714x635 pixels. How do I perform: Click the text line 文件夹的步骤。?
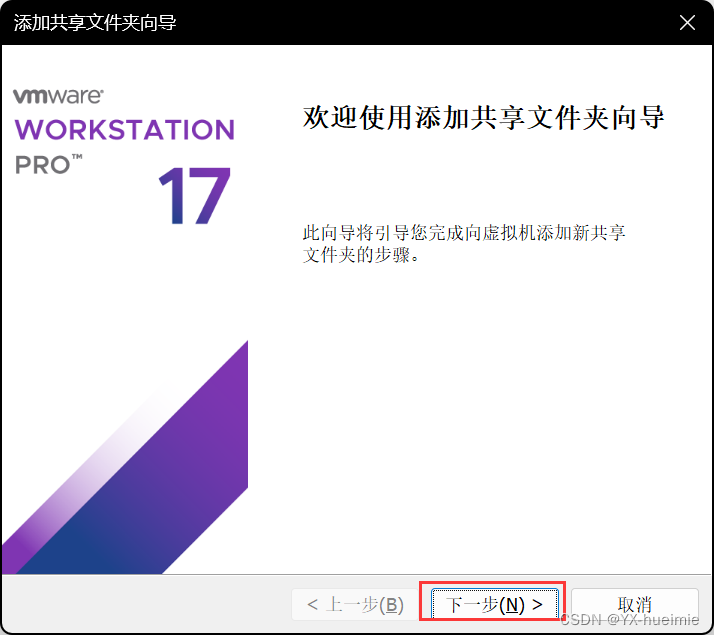[361, 255]
